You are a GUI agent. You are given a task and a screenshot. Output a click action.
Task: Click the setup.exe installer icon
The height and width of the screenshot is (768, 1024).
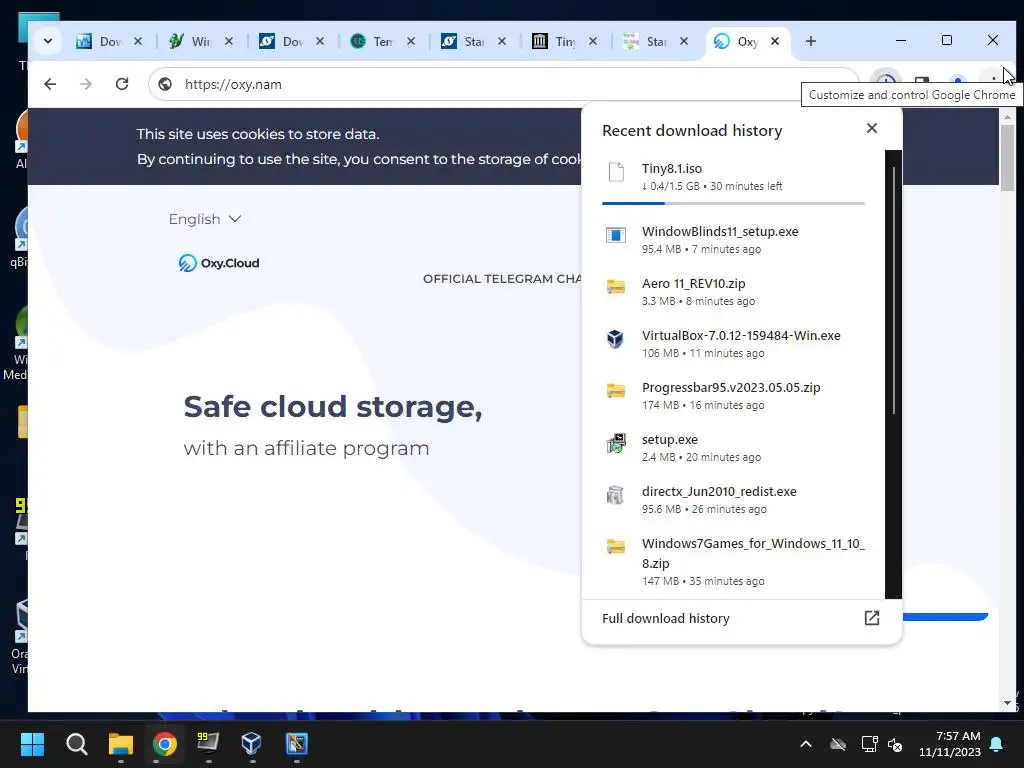(616, 443)
